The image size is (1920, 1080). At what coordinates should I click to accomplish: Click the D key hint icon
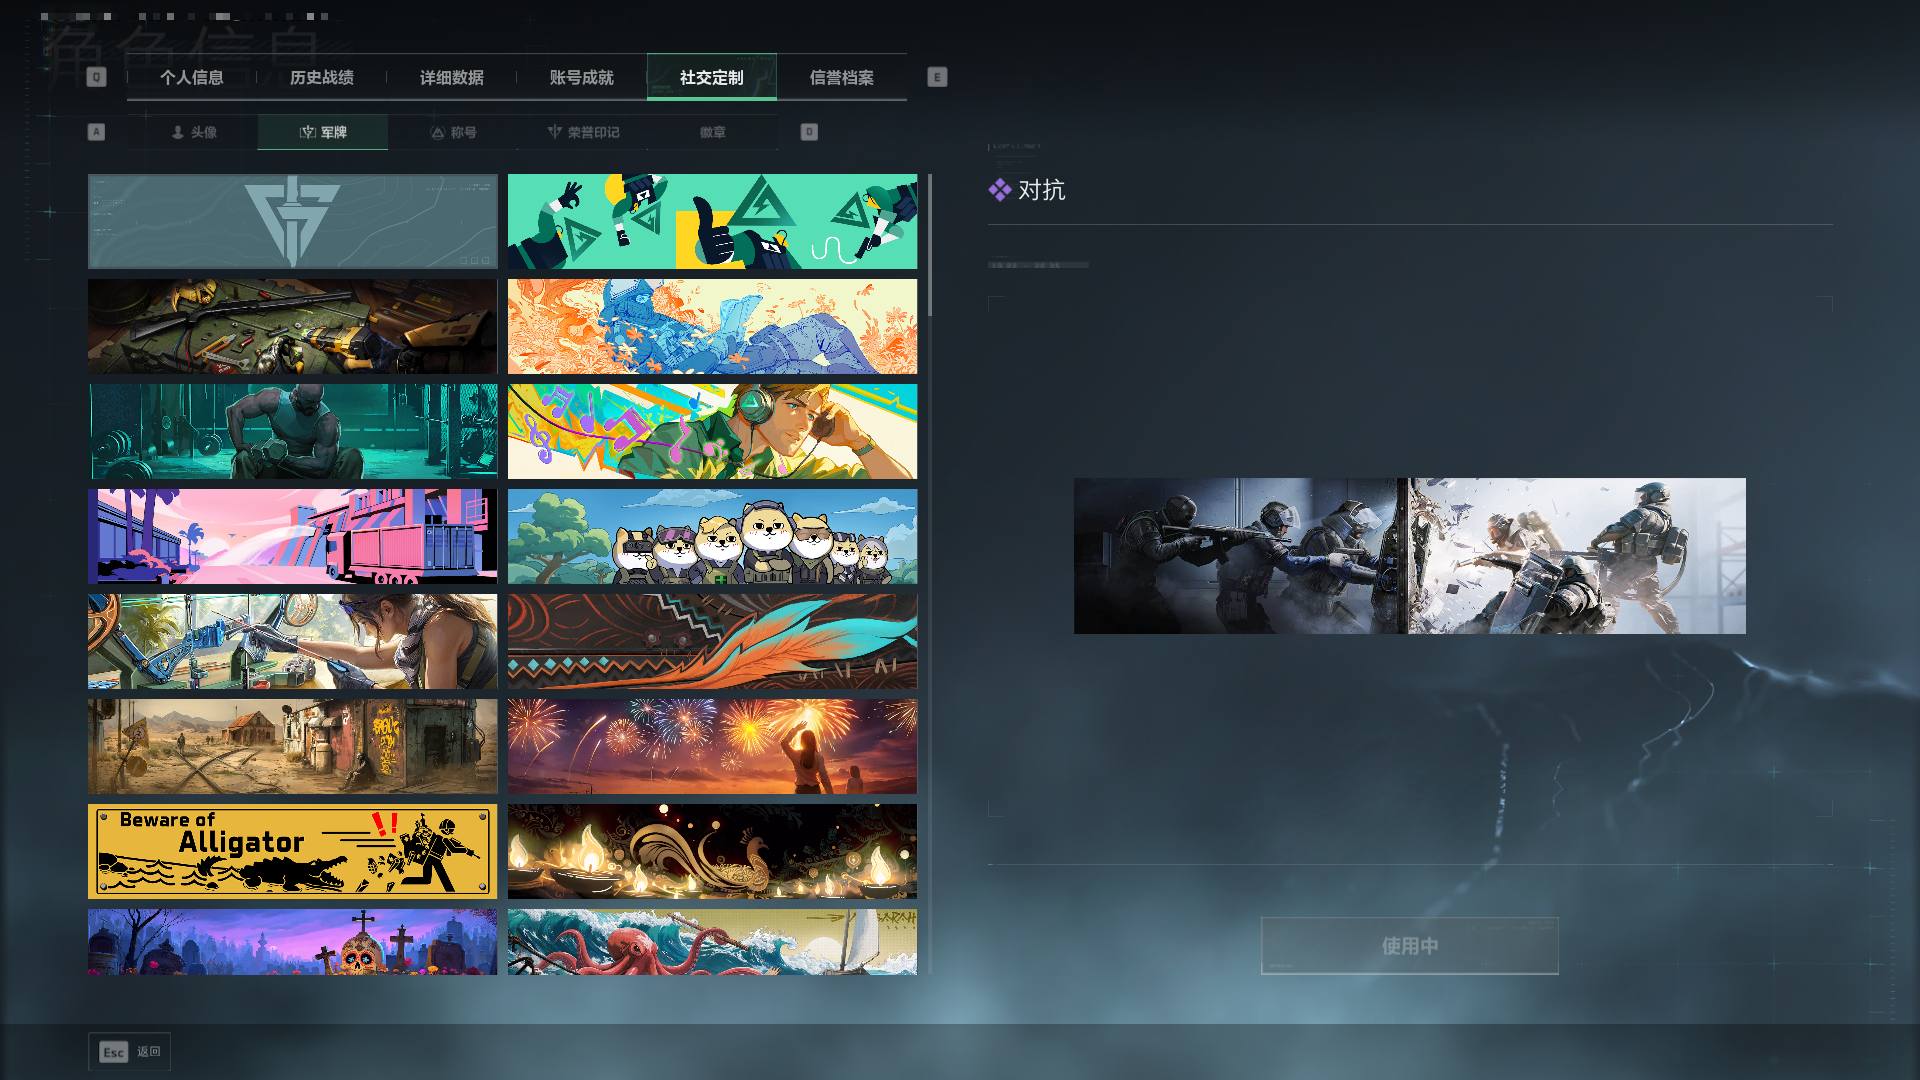pyautogui.click(x=809, y=132)
